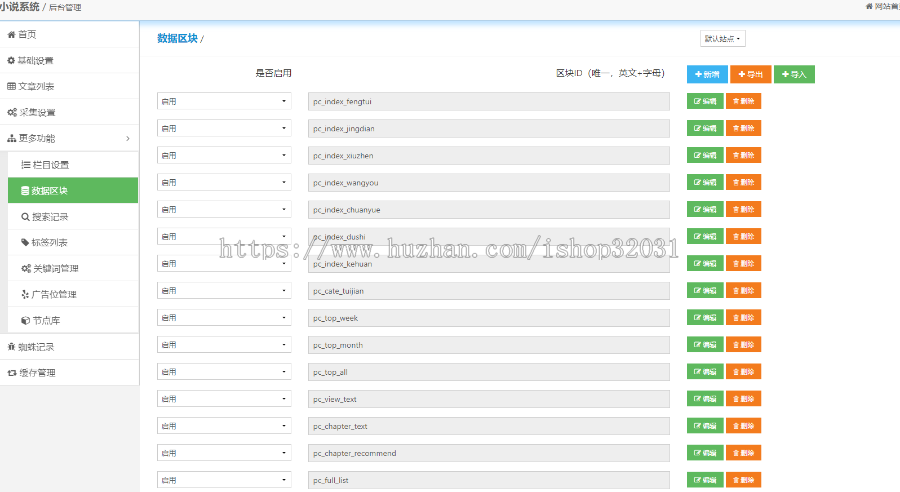Viewport: 900px width, 492px height.
Task: Open 缓存管理 in the sidebar
Action: [x=69, y=373]
